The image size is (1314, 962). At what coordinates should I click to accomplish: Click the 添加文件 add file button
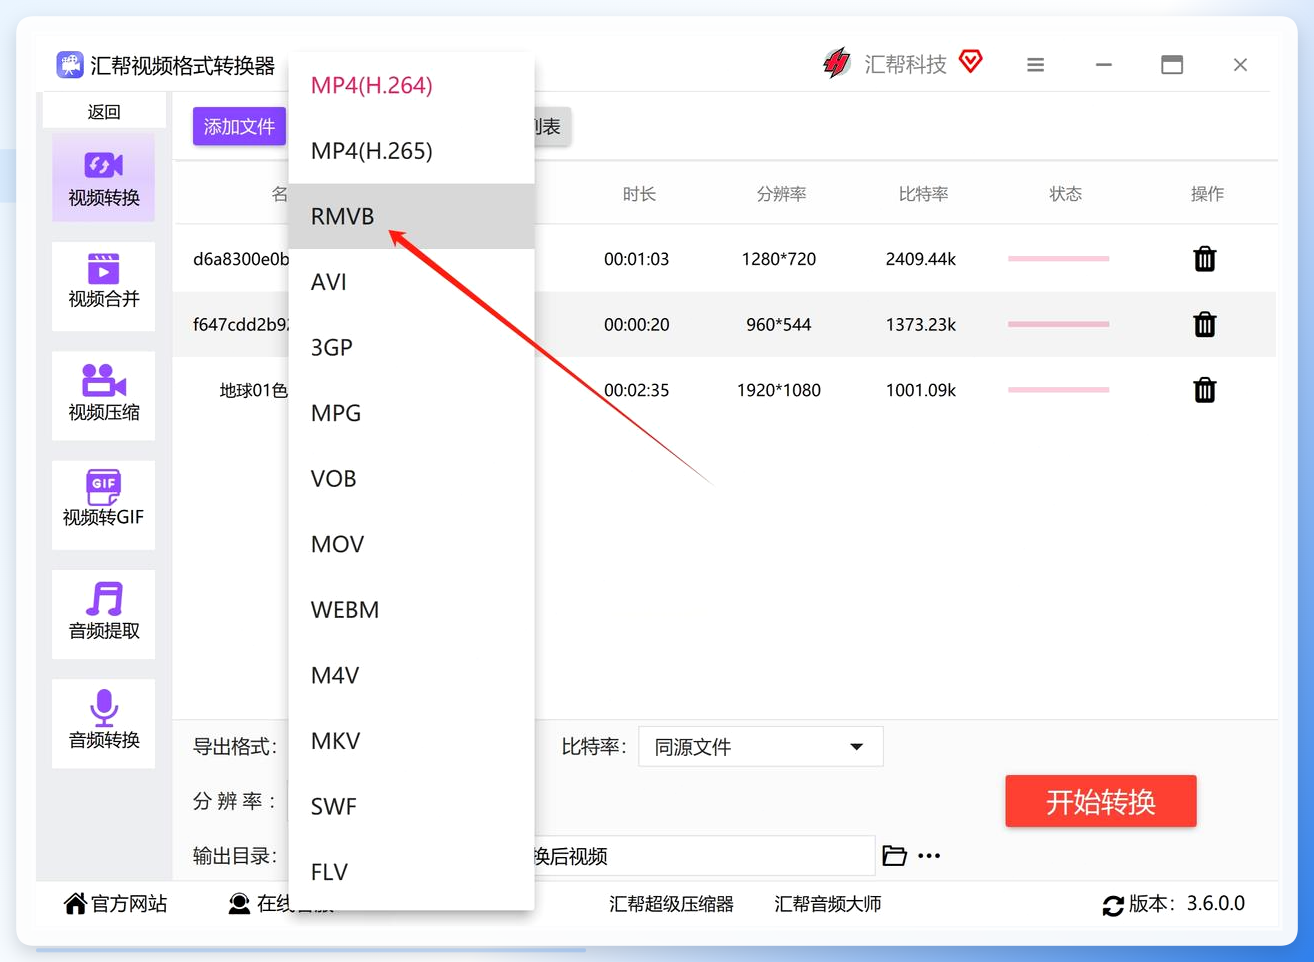click(239, 126)
